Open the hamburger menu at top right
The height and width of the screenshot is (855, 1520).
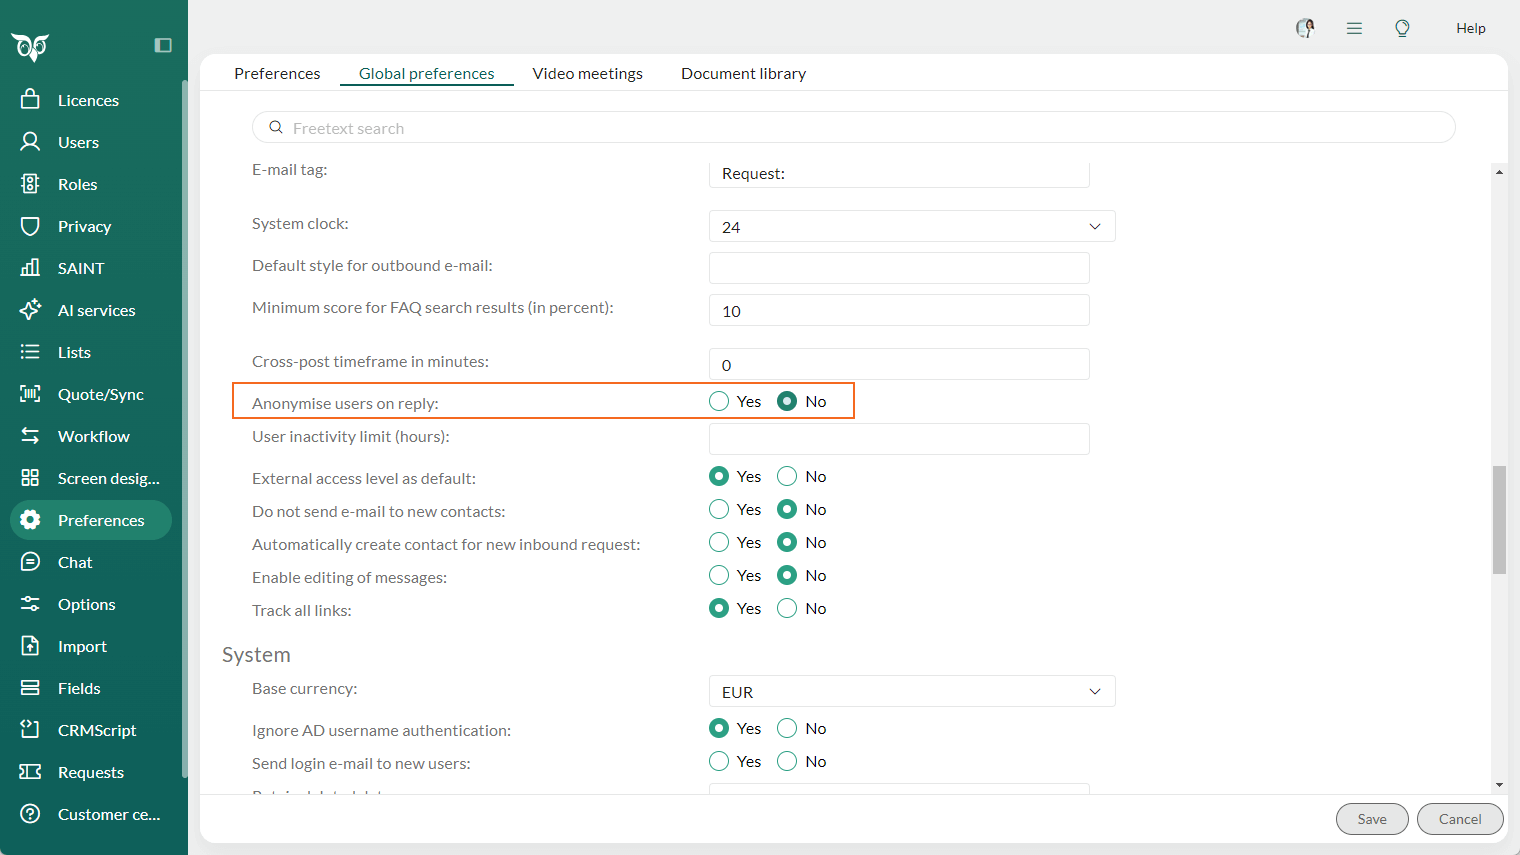(1354, 28)
